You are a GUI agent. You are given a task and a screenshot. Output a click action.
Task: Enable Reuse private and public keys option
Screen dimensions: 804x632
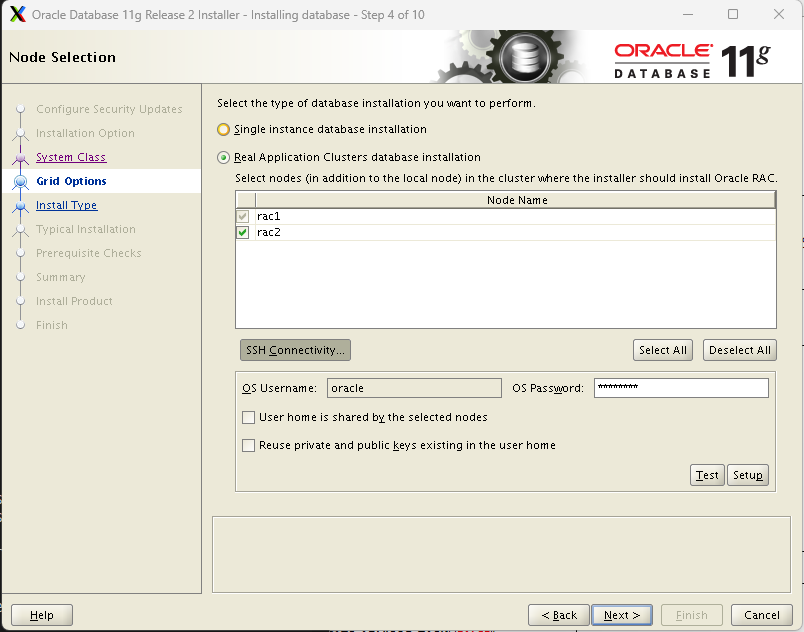coord(249,445)
